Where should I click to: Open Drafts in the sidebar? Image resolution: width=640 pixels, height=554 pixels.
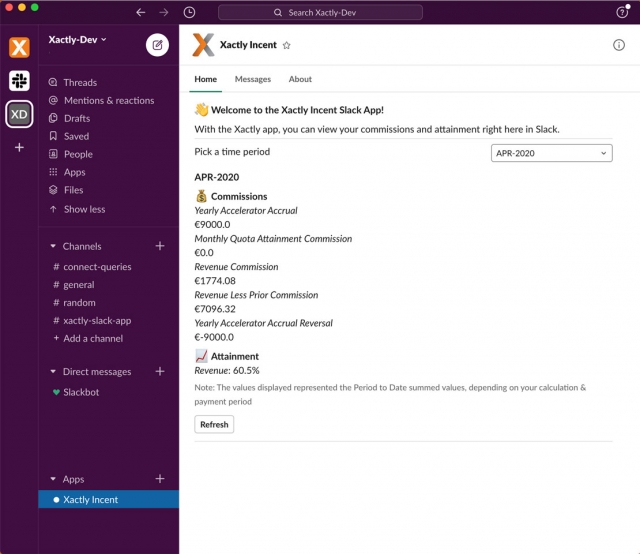[77, 118]
